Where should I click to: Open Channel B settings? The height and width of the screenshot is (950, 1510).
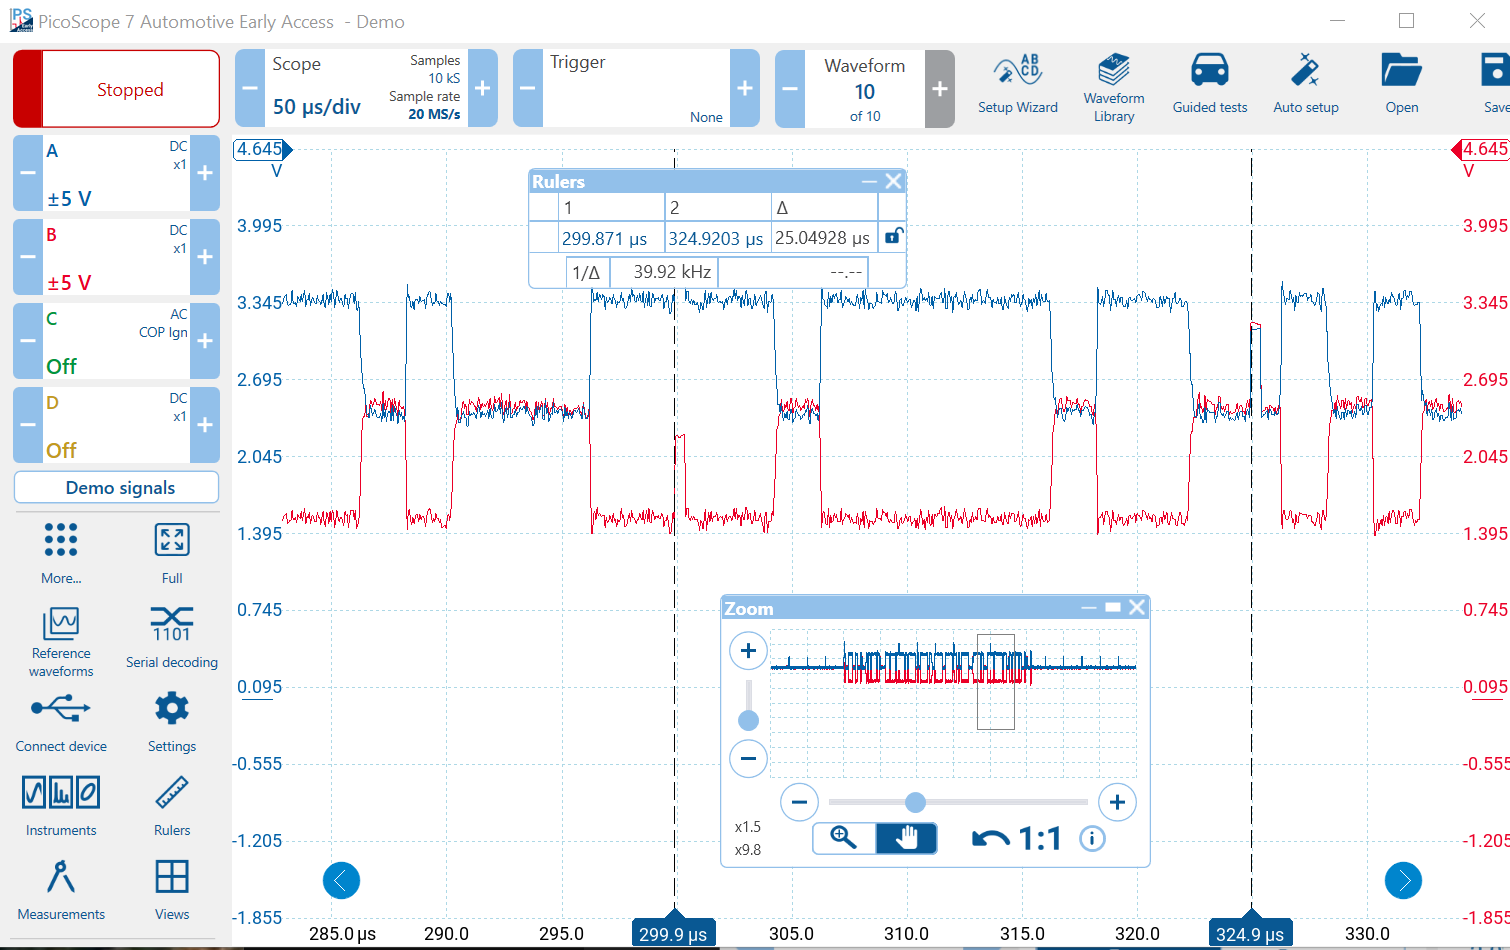pos(116,257)
